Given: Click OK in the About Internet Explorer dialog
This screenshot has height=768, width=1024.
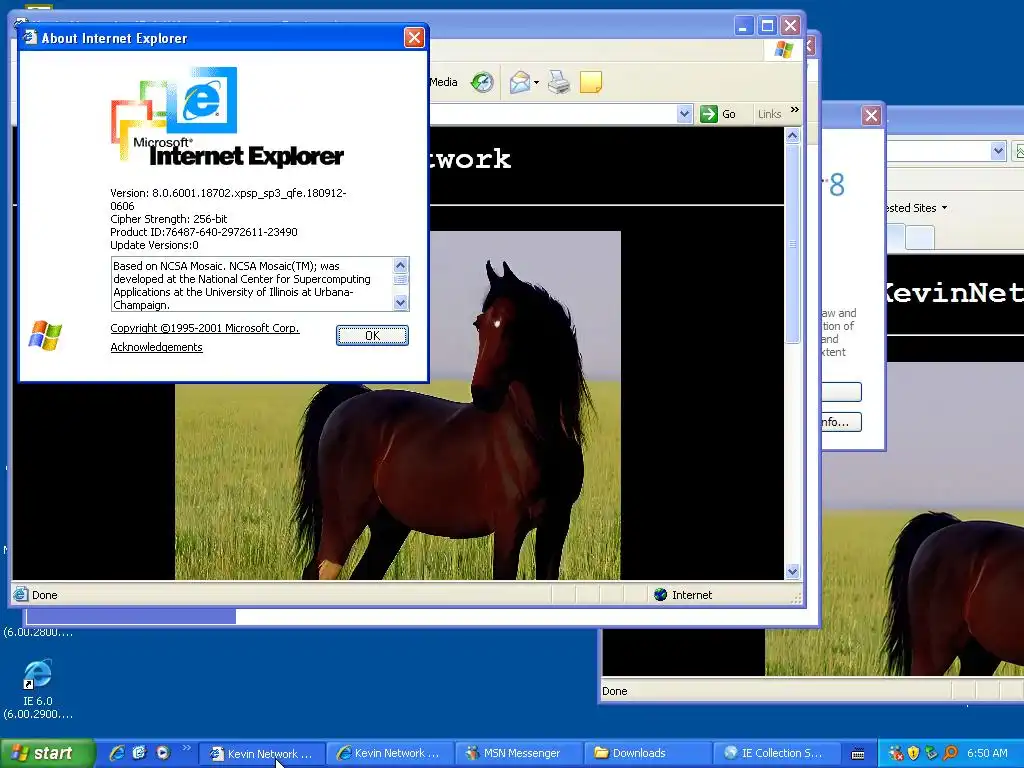Looking at the screenshot, I should coord(372,336).
